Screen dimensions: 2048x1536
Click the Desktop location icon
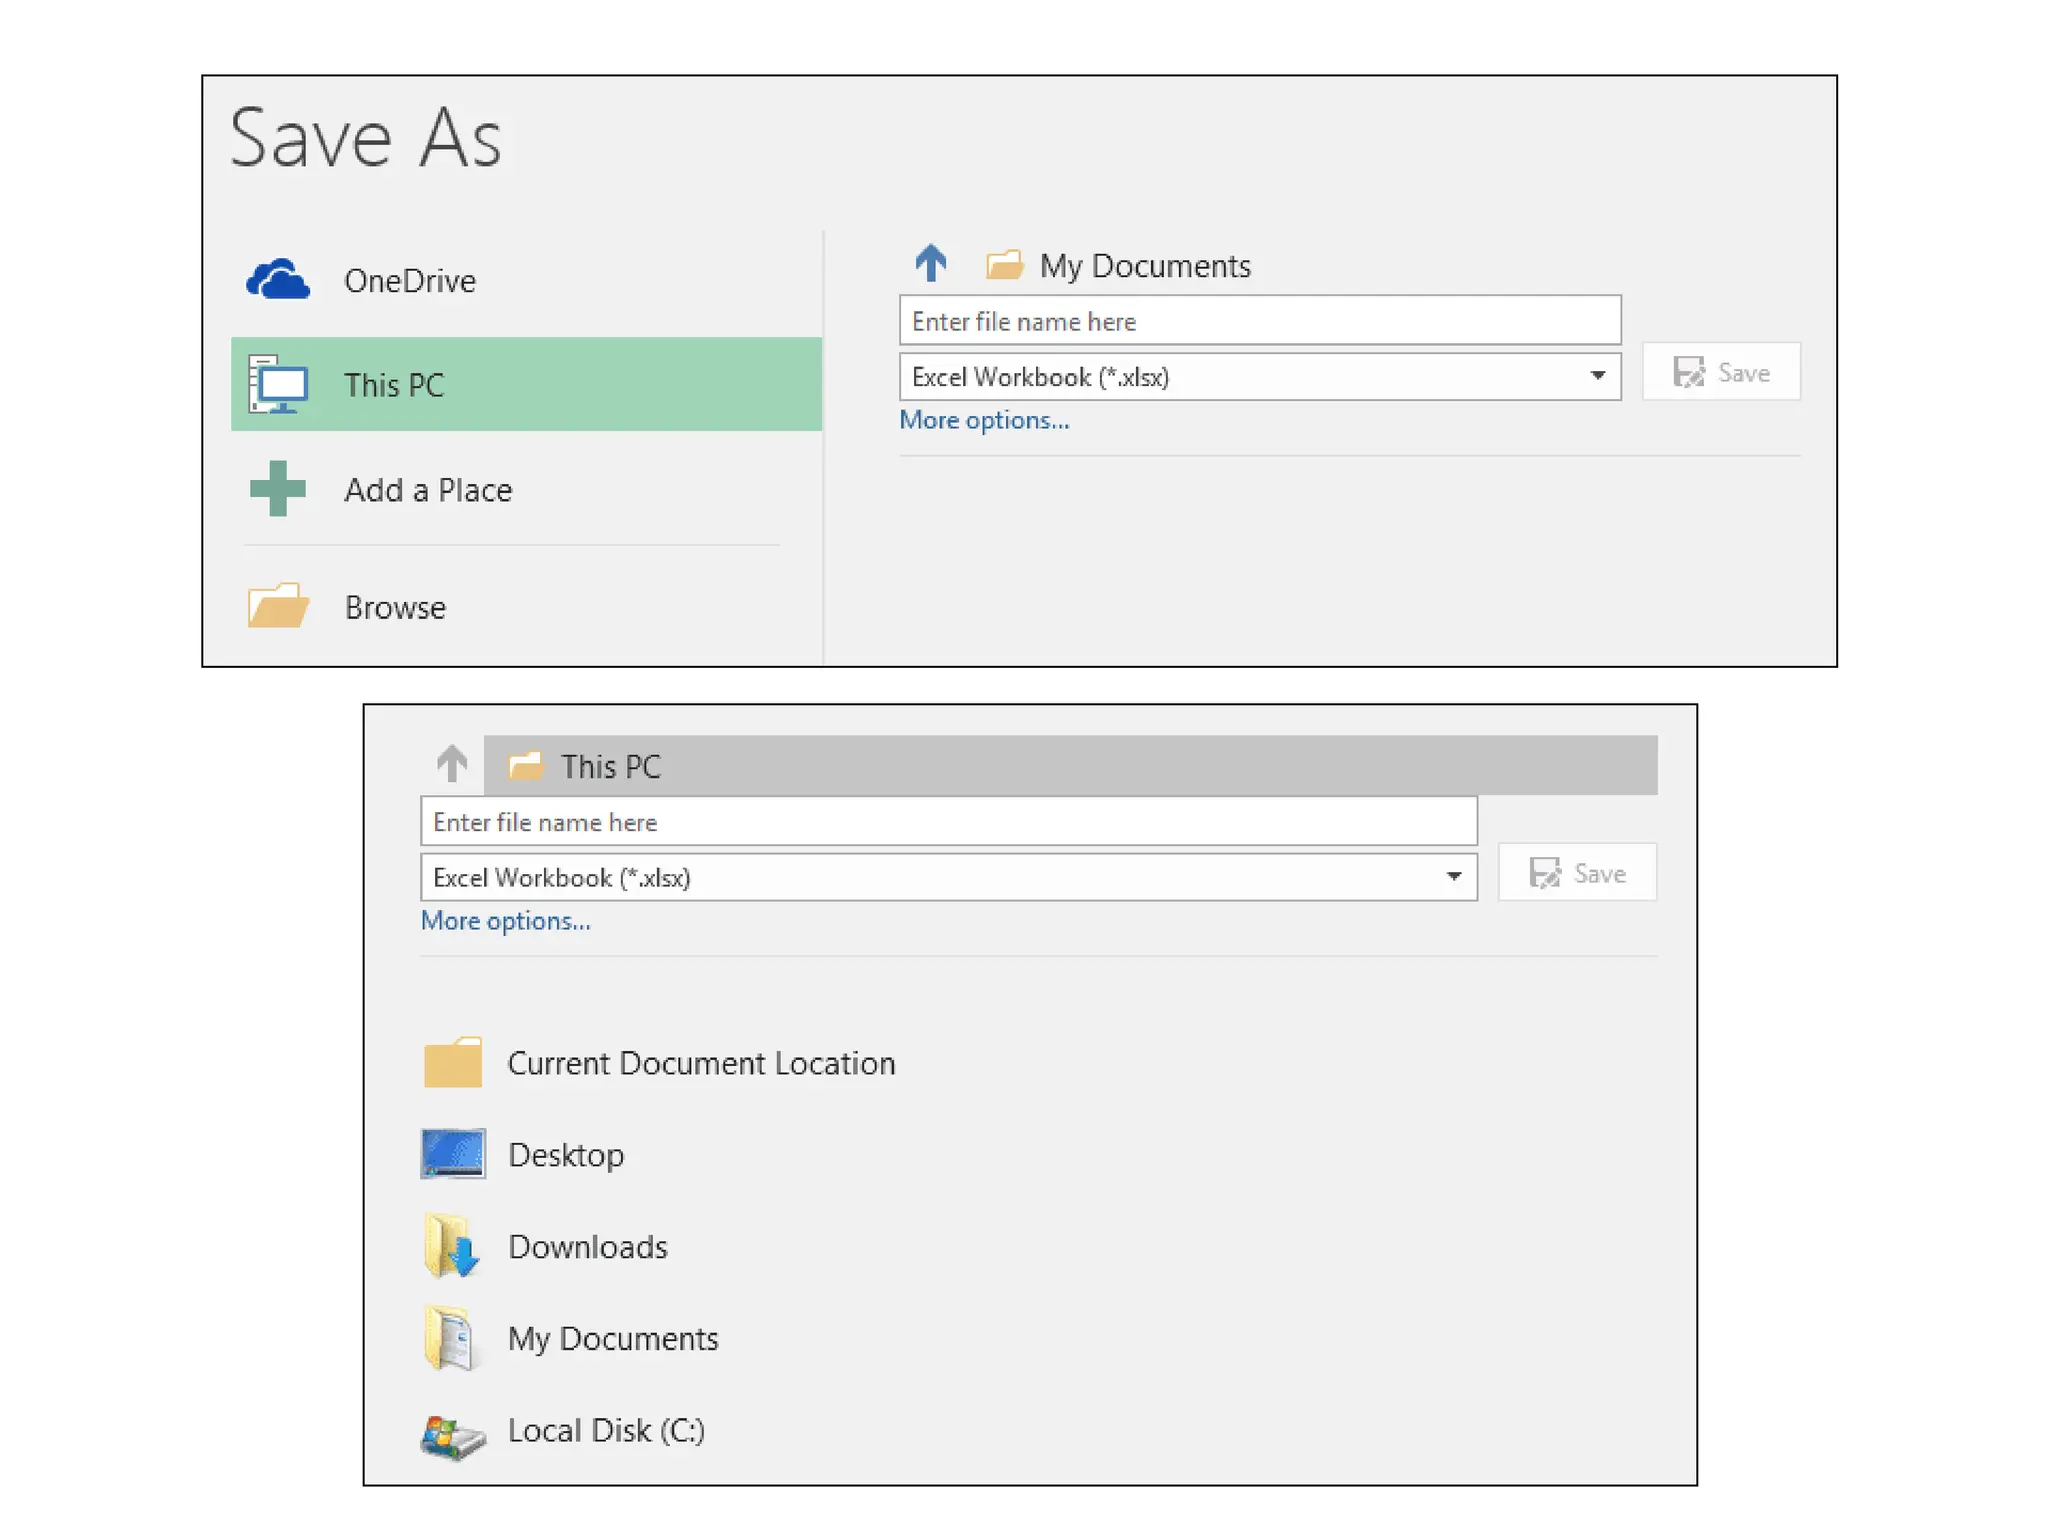pyautogui.click(x=453, y=1154)
